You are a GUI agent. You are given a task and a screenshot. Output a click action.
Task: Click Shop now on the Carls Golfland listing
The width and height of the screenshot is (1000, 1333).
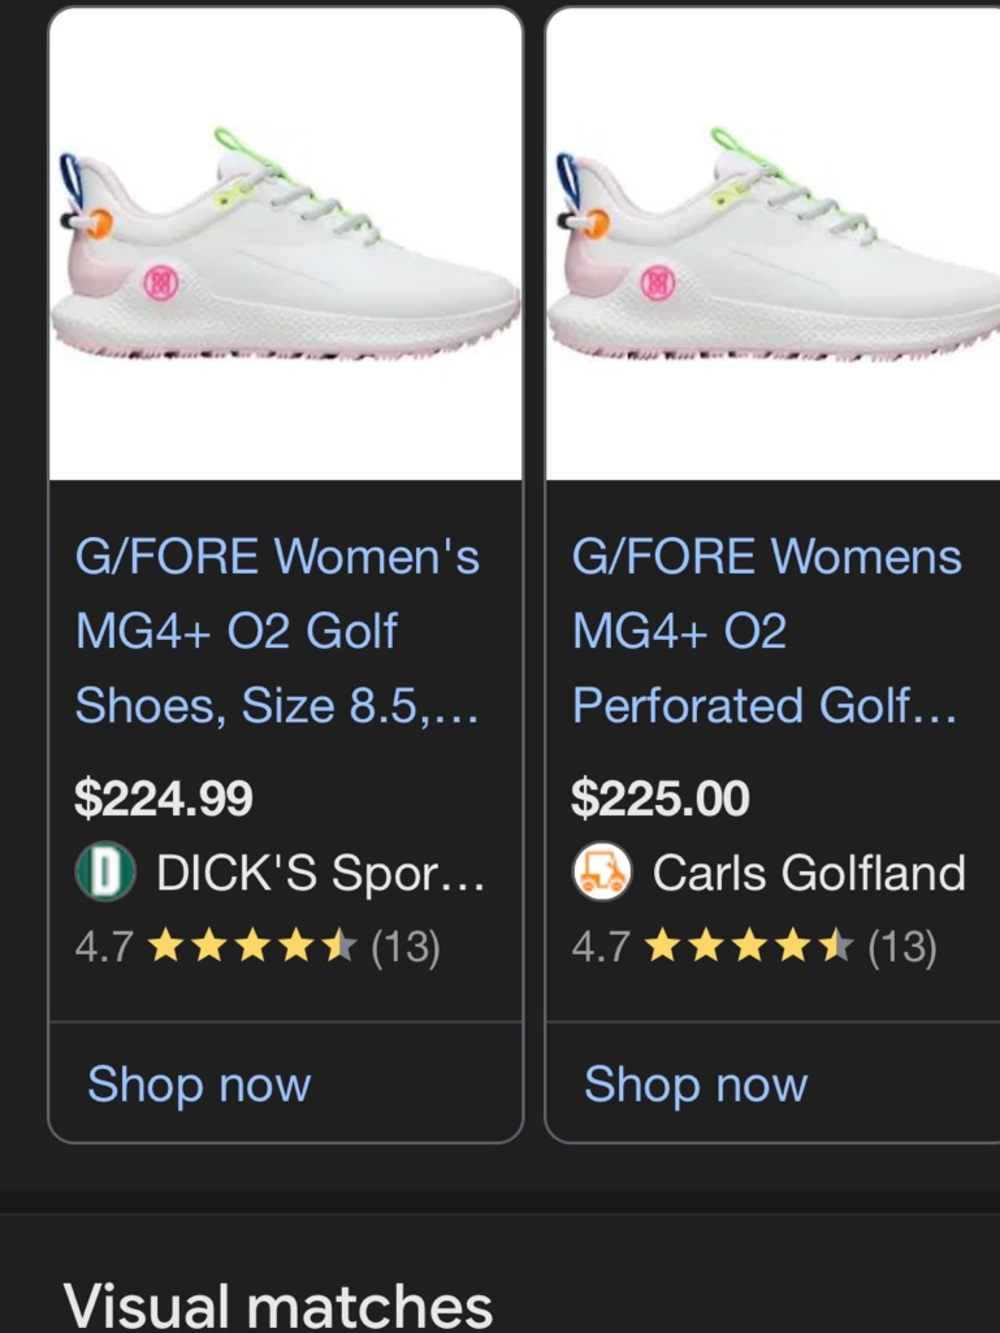696,1084
